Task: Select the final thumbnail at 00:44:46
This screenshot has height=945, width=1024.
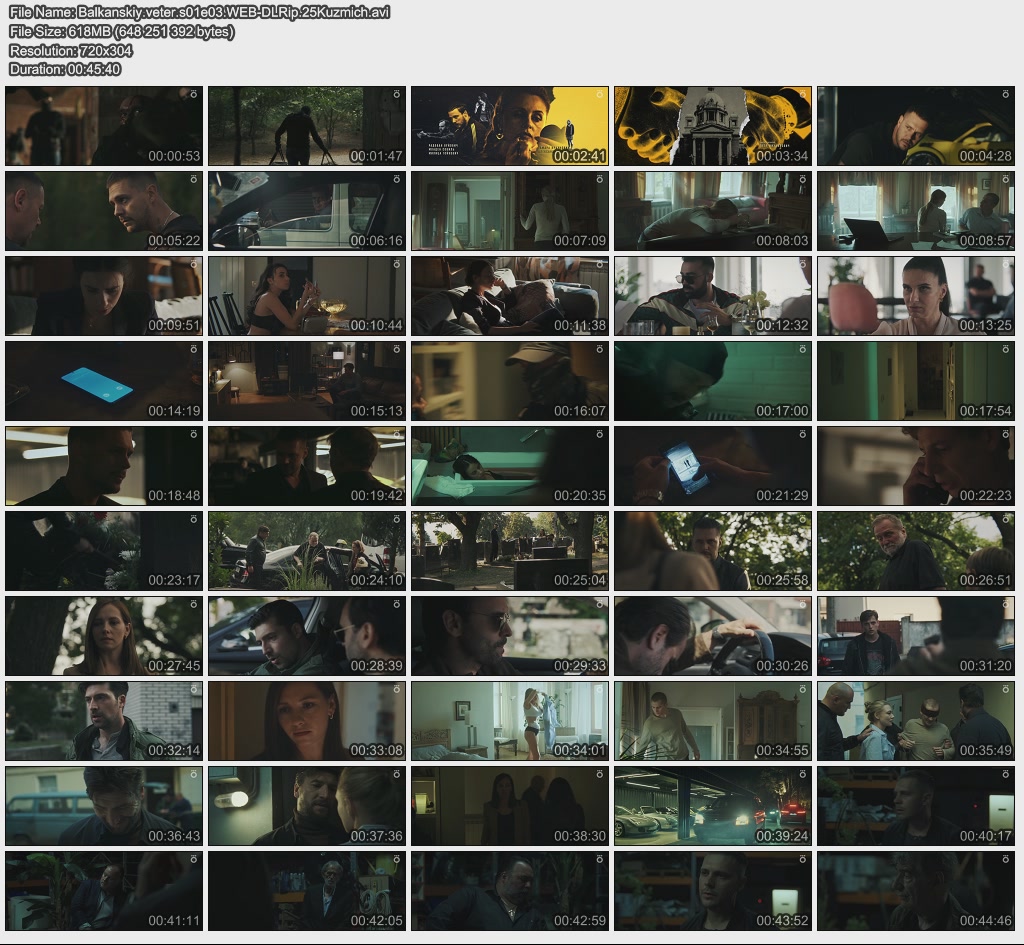Action: pyautogui.click(x=916, y=891)
